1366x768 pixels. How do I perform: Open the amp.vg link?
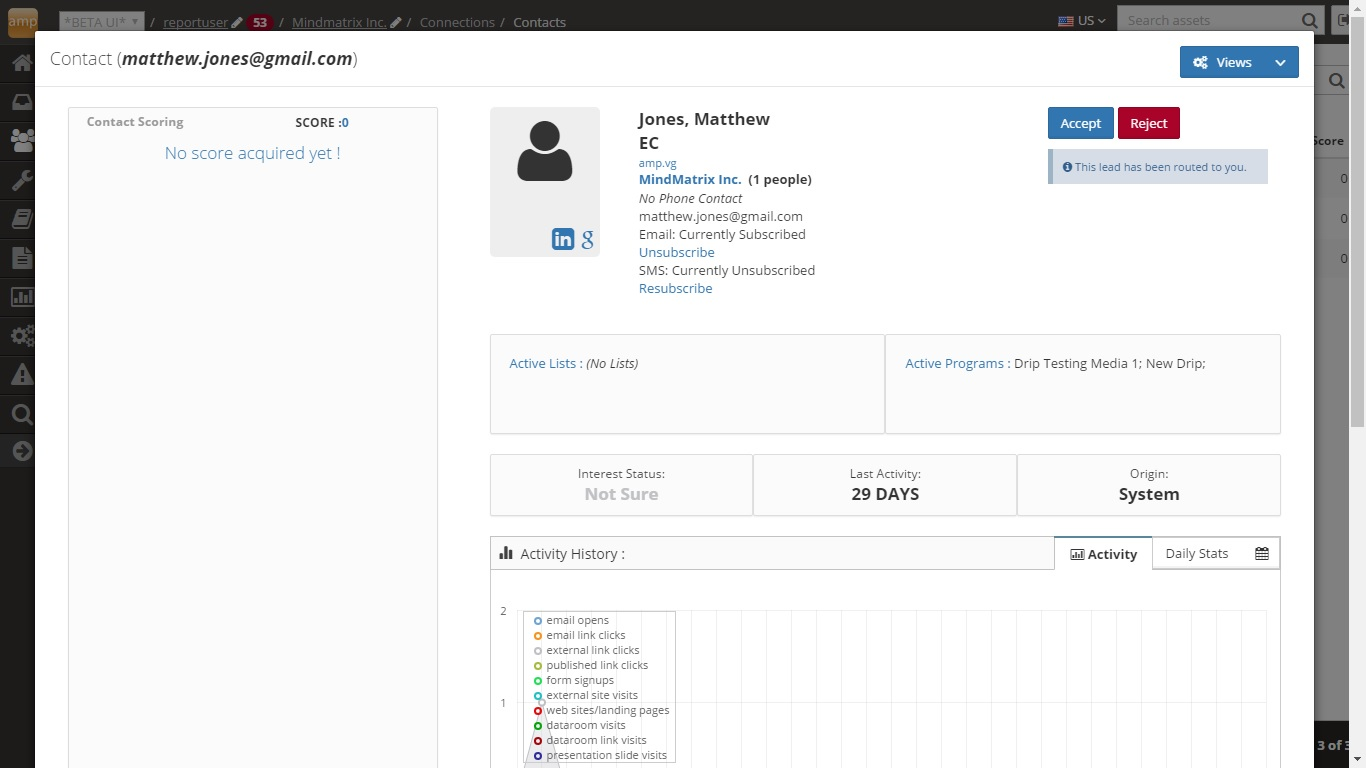point(658,163)
